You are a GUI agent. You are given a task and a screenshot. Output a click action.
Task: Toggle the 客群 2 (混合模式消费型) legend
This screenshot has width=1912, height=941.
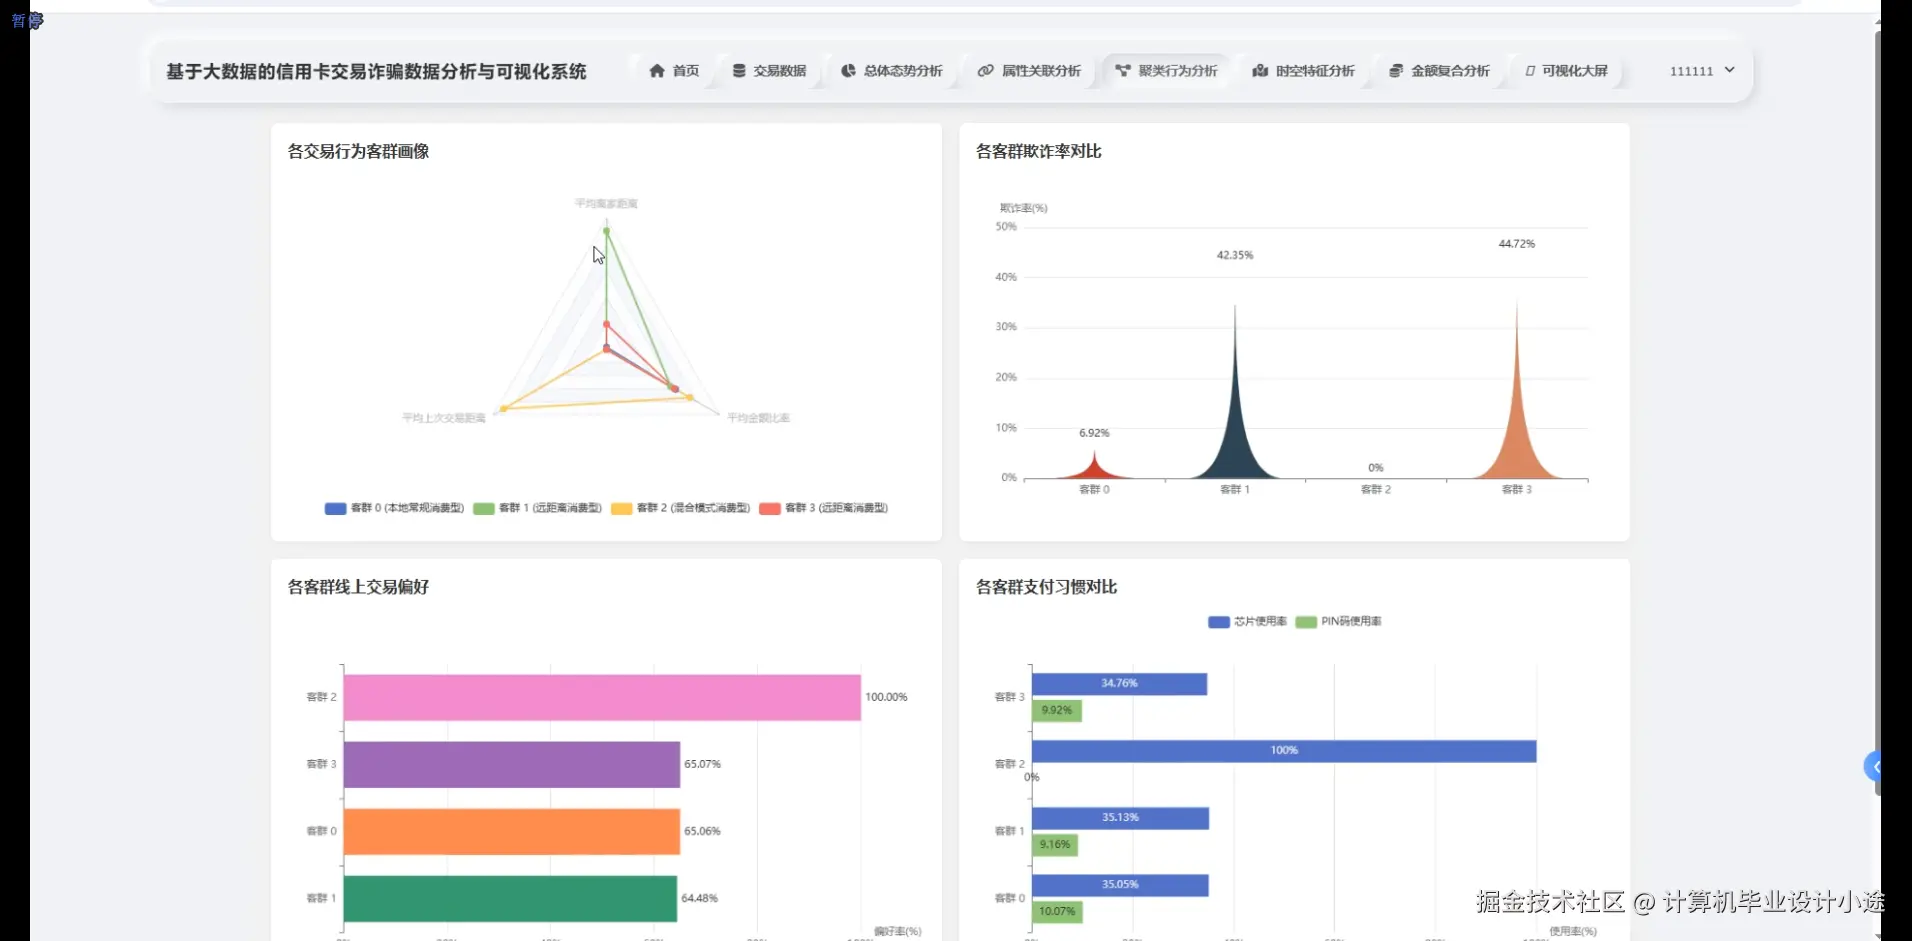pyautogui.click(x=681, y=508)
